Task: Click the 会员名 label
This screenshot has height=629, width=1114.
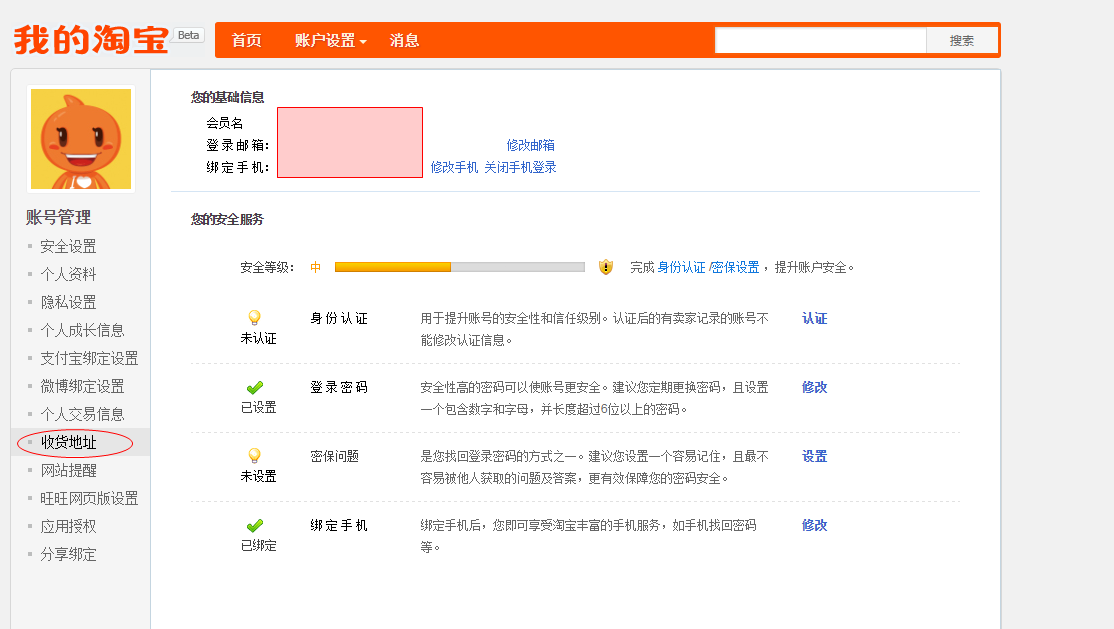Action: click(225, 123)
